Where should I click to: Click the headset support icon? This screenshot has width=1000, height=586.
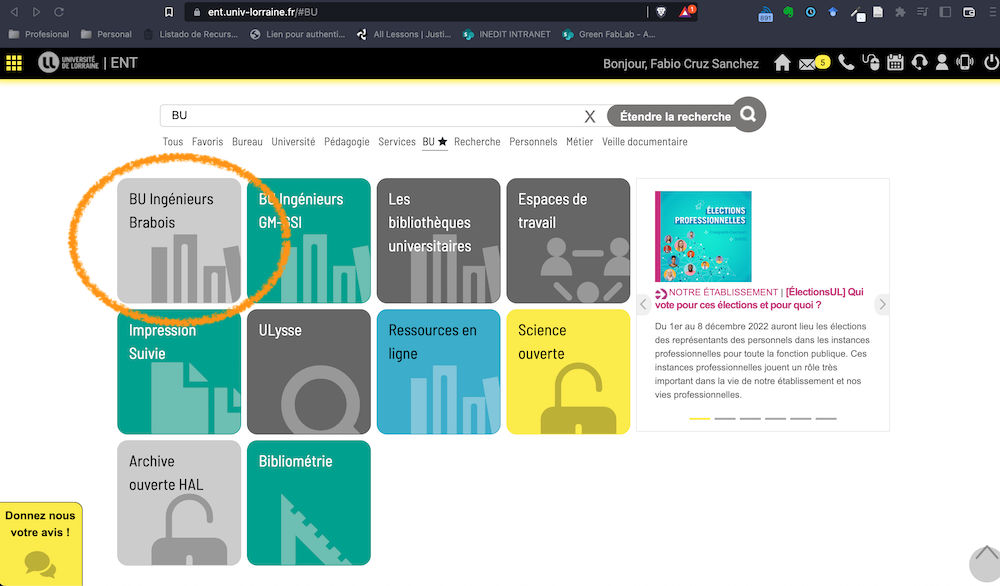point(919,63)
